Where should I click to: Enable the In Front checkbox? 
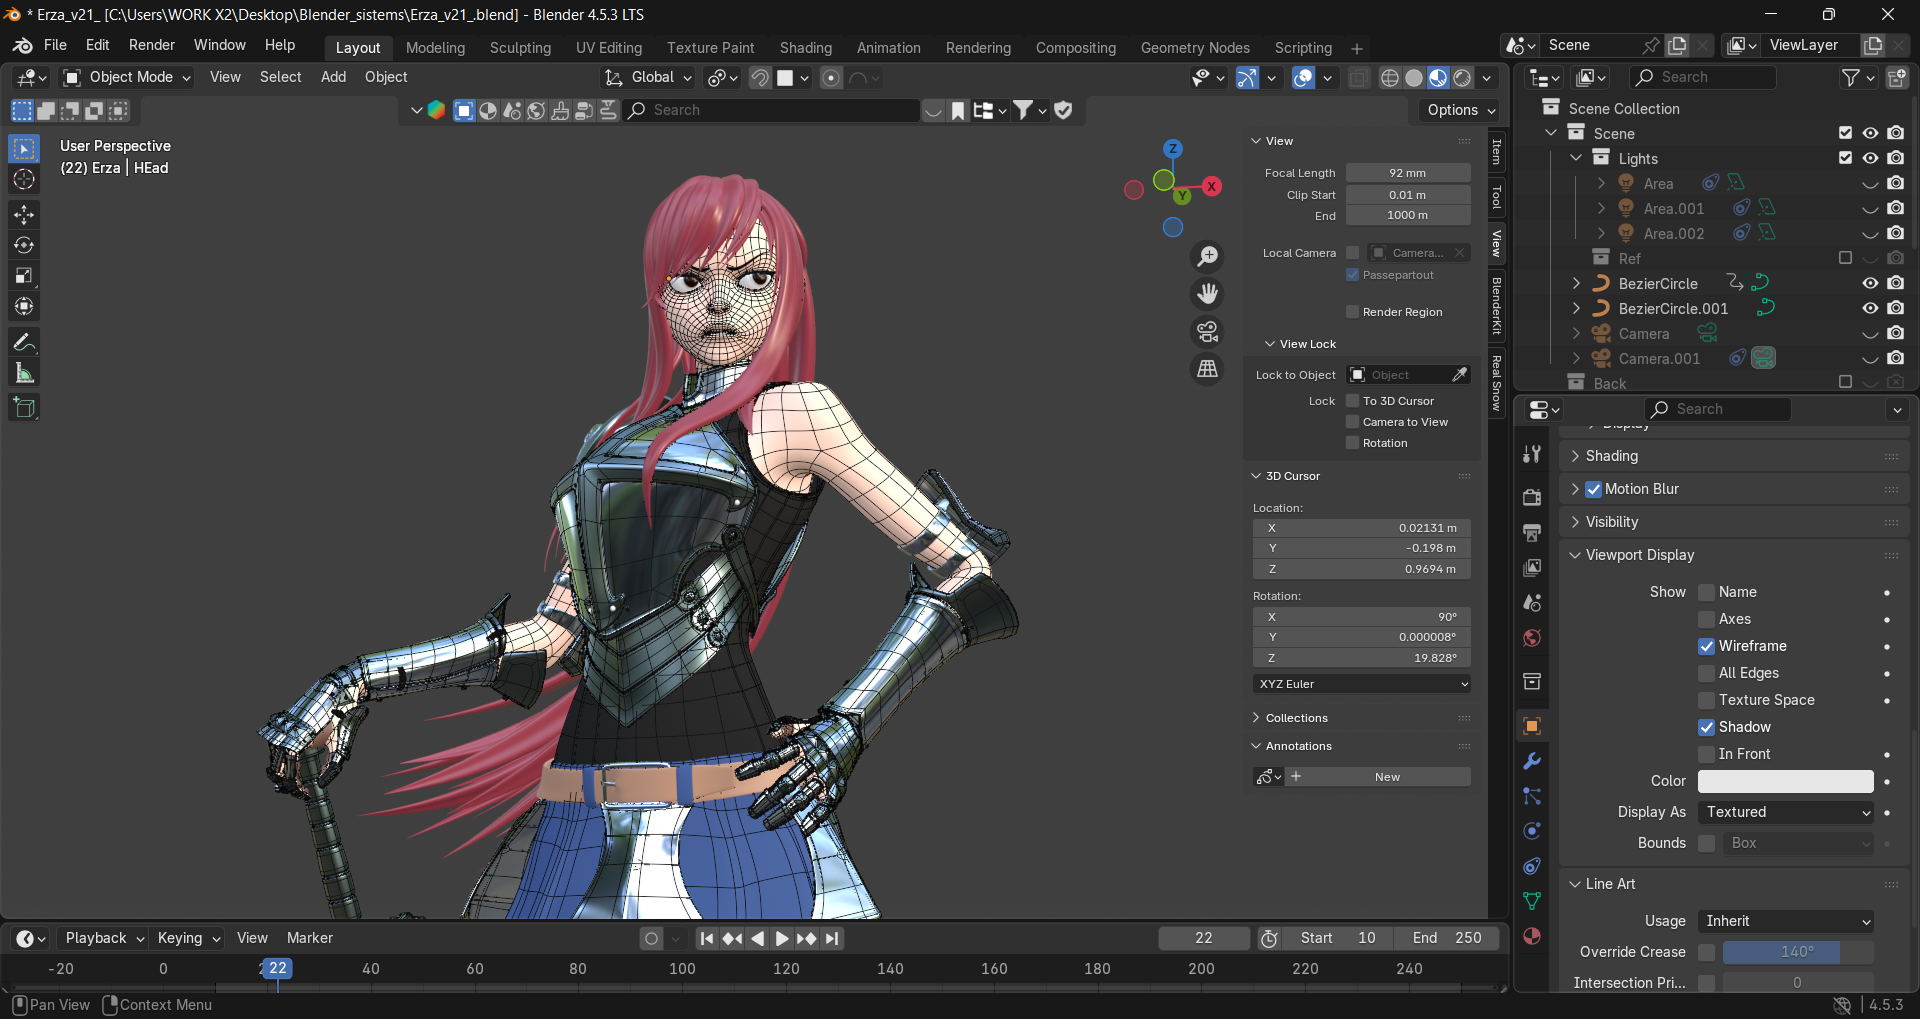tap(1707, 754)
